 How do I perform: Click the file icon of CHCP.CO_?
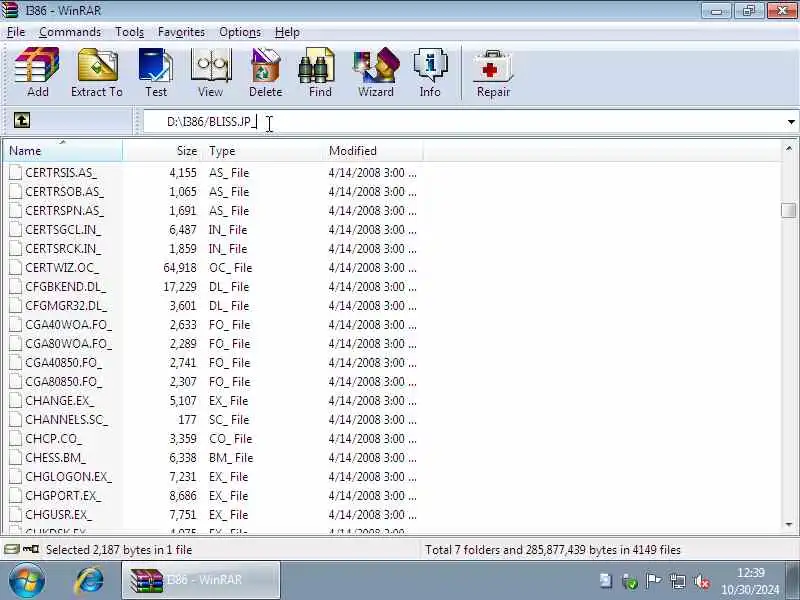[x=16, y=439]
